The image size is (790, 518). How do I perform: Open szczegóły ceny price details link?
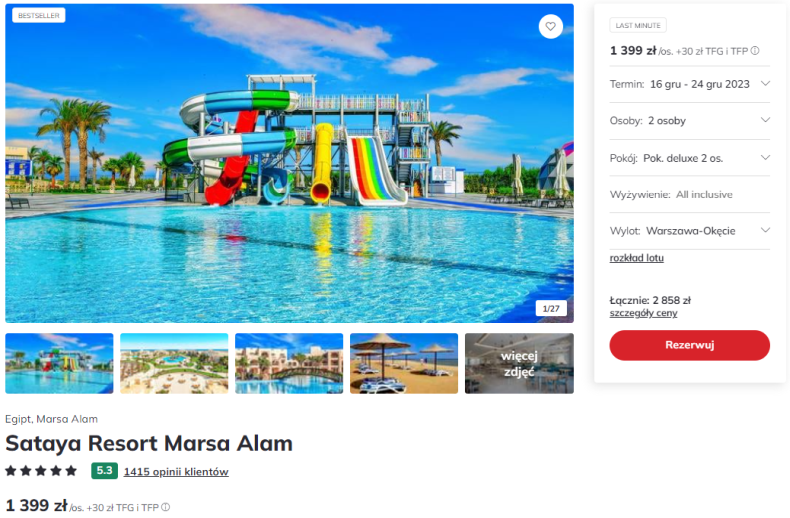click(x=643, y=313)
